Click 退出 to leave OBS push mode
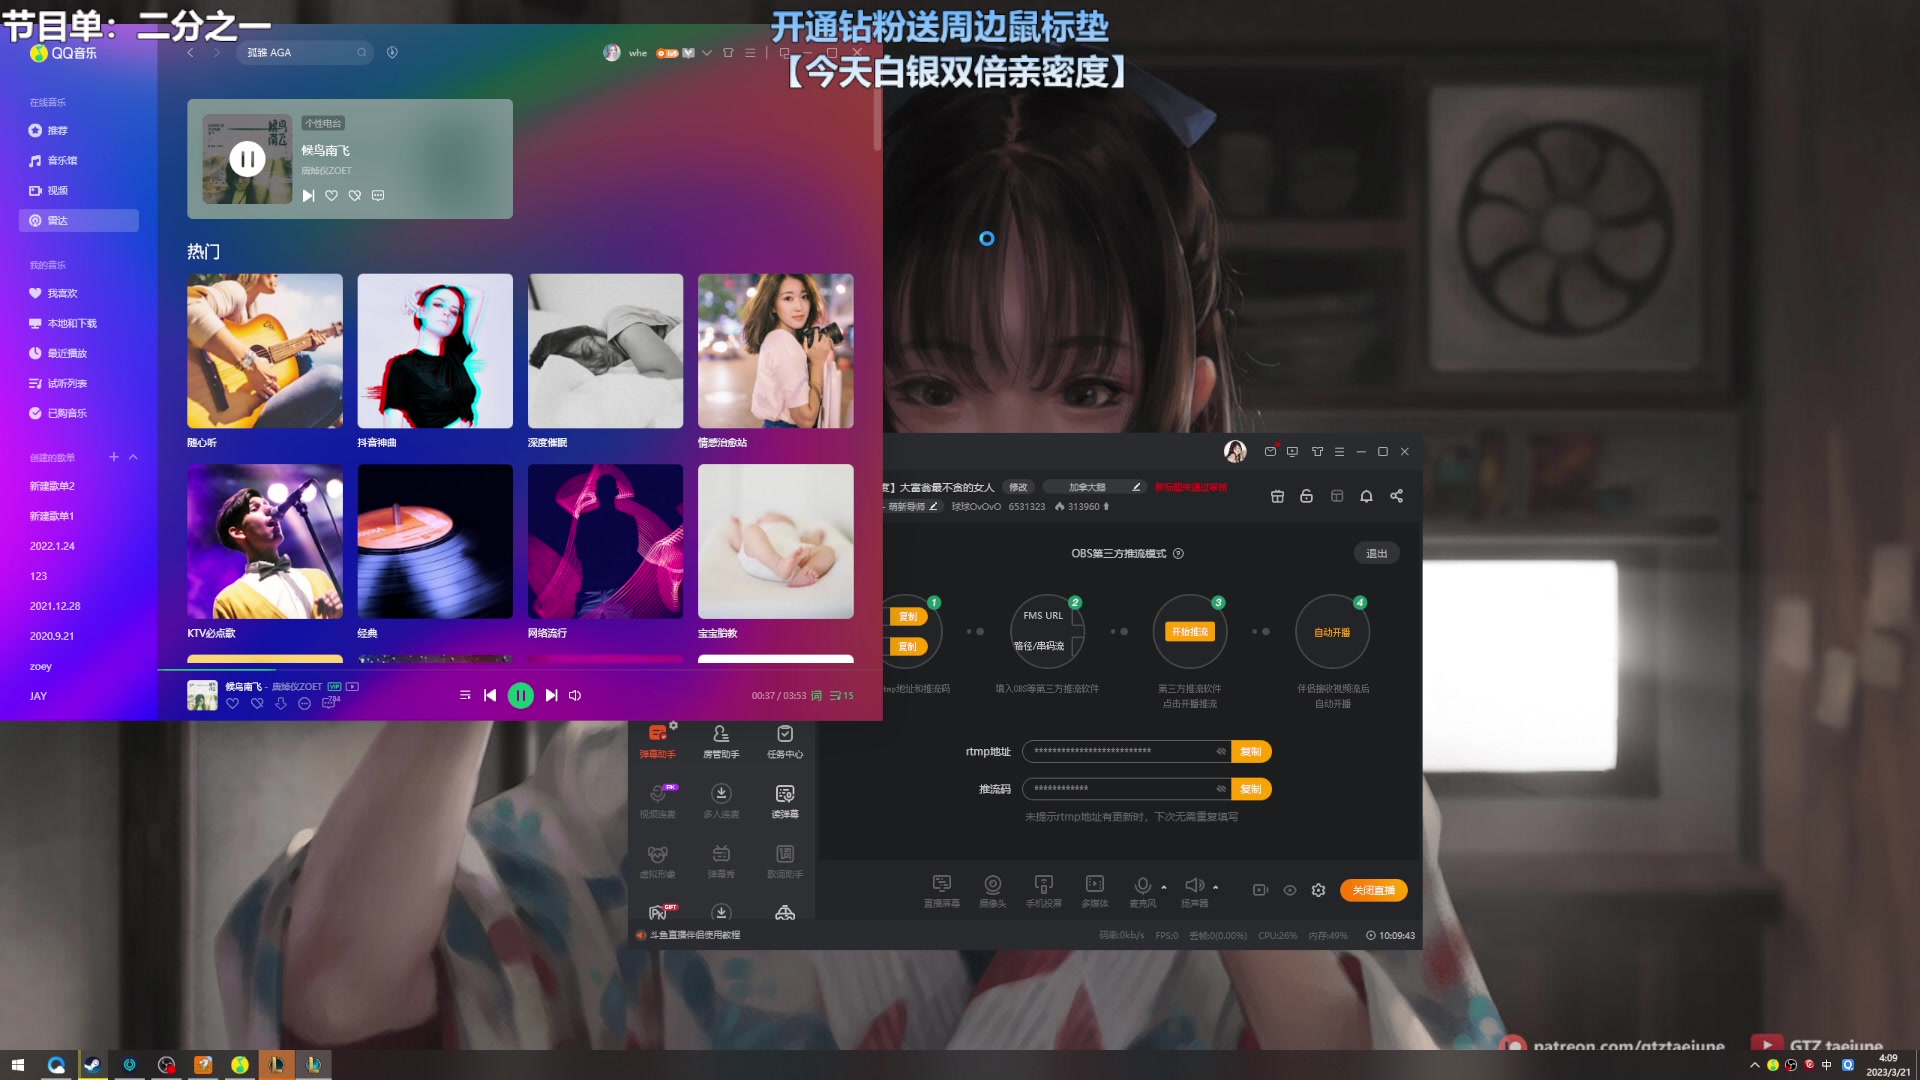 [1377, 554]
